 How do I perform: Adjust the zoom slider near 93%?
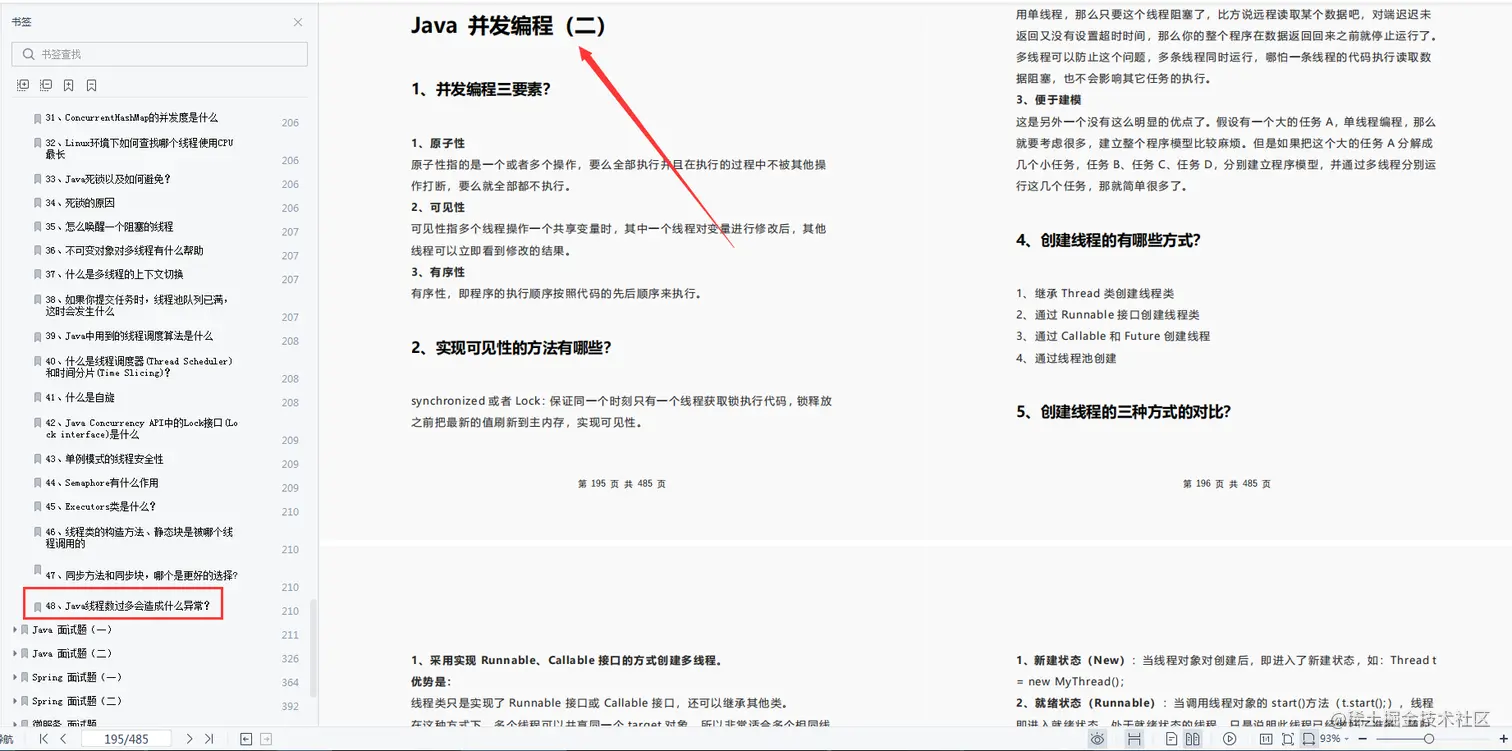pos(1429,739)
